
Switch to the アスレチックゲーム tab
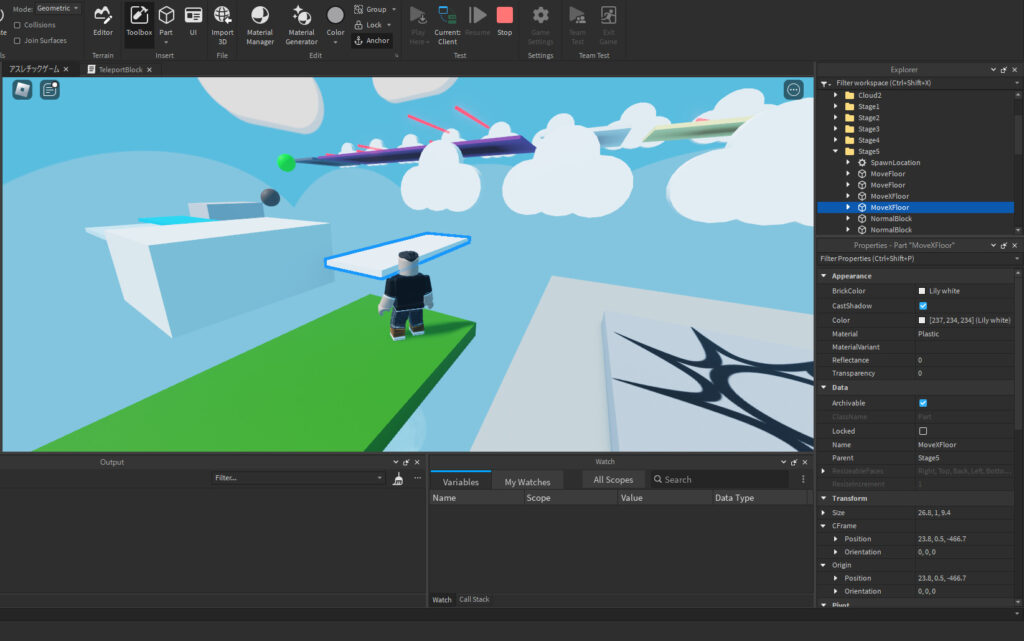[34, 69]
